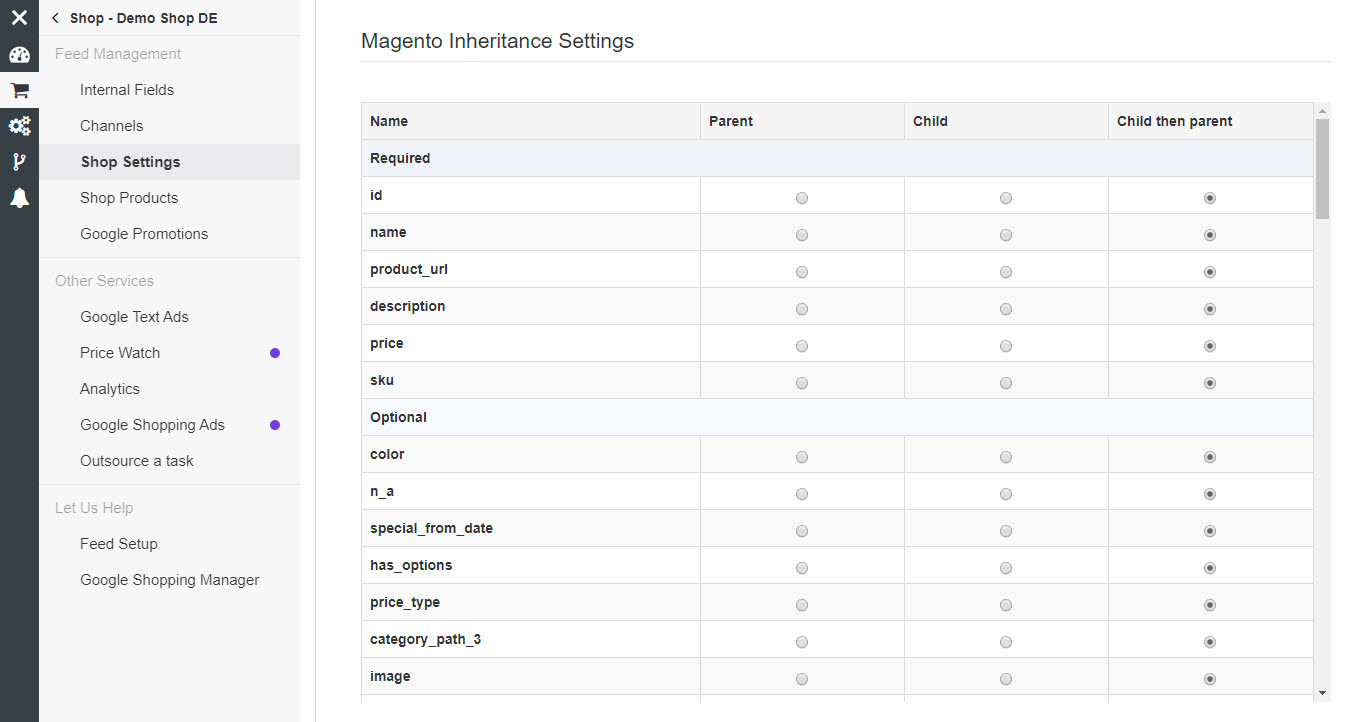The height and width of the screenshot is (722, 1345).
Task: Select Child then parent for id
Action: (x=1210, y=198)
